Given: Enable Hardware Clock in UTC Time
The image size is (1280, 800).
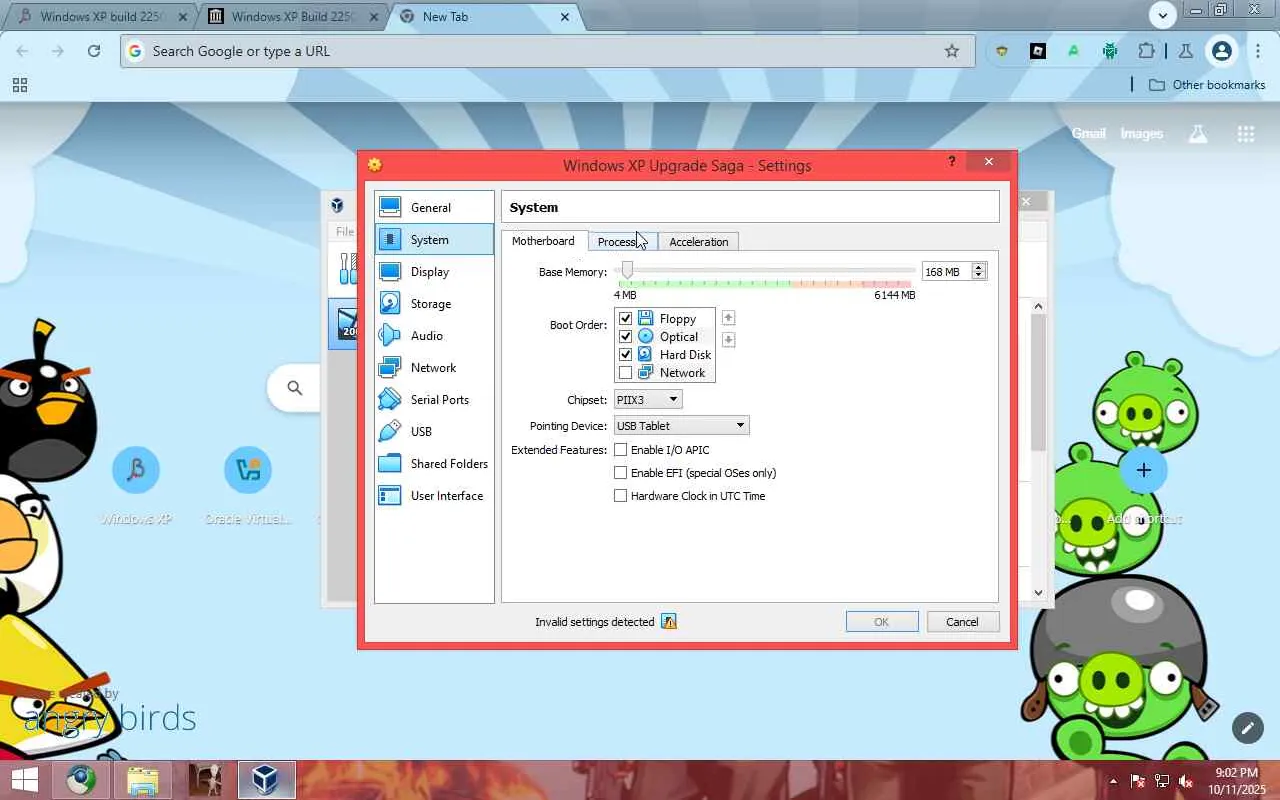Looking at the screenshot, I should coord(621,496).
